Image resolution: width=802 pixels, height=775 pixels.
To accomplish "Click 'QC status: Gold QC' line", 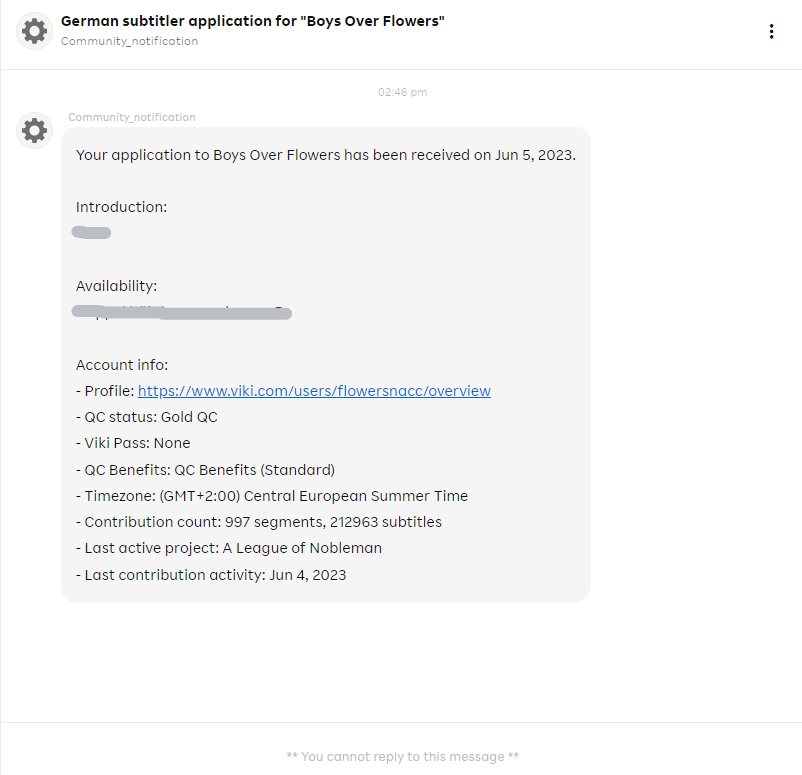I will [x=147, y=417].
